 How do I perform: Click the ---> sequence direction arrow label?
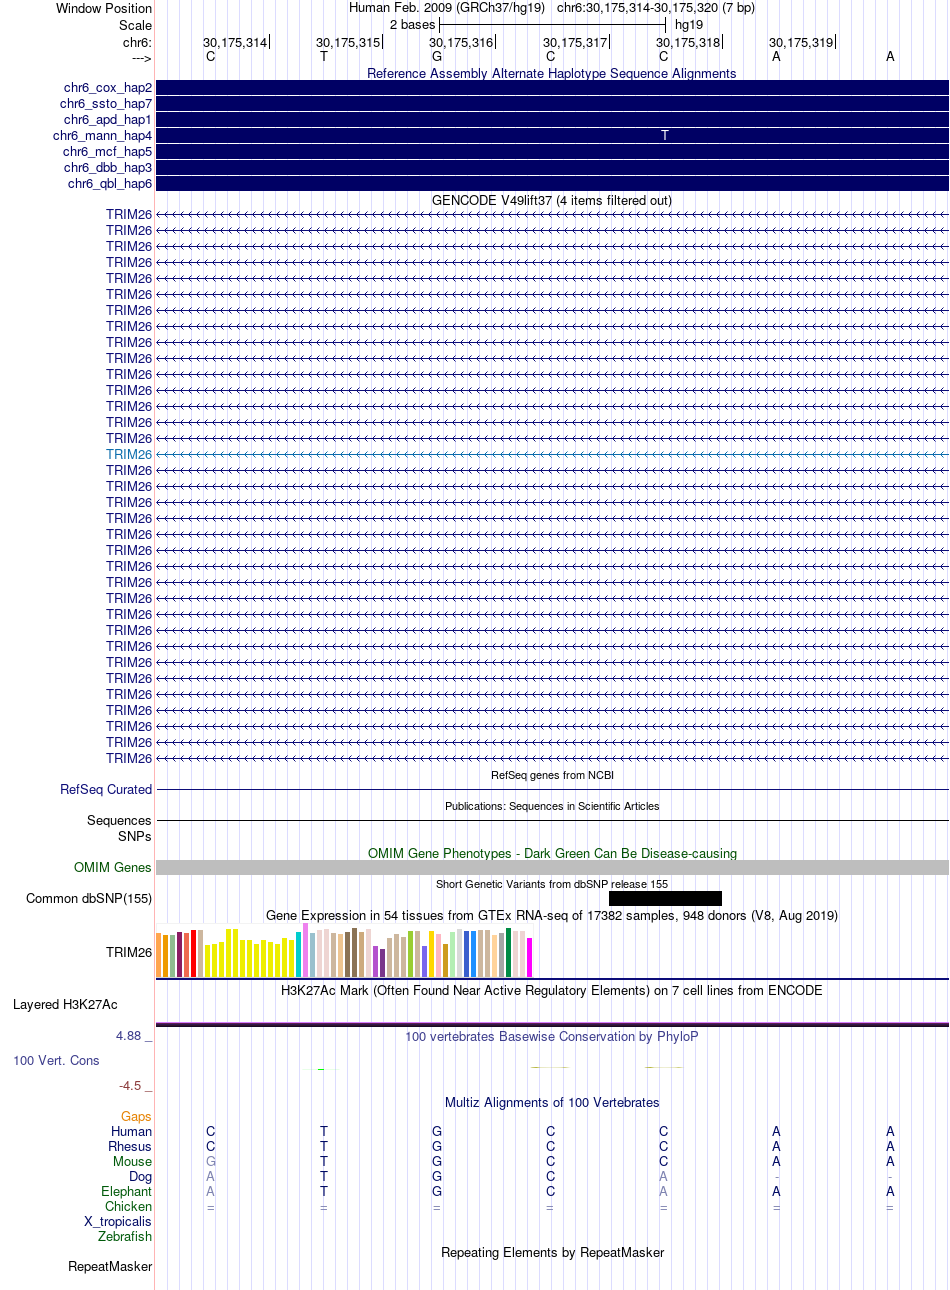point(141,58)
